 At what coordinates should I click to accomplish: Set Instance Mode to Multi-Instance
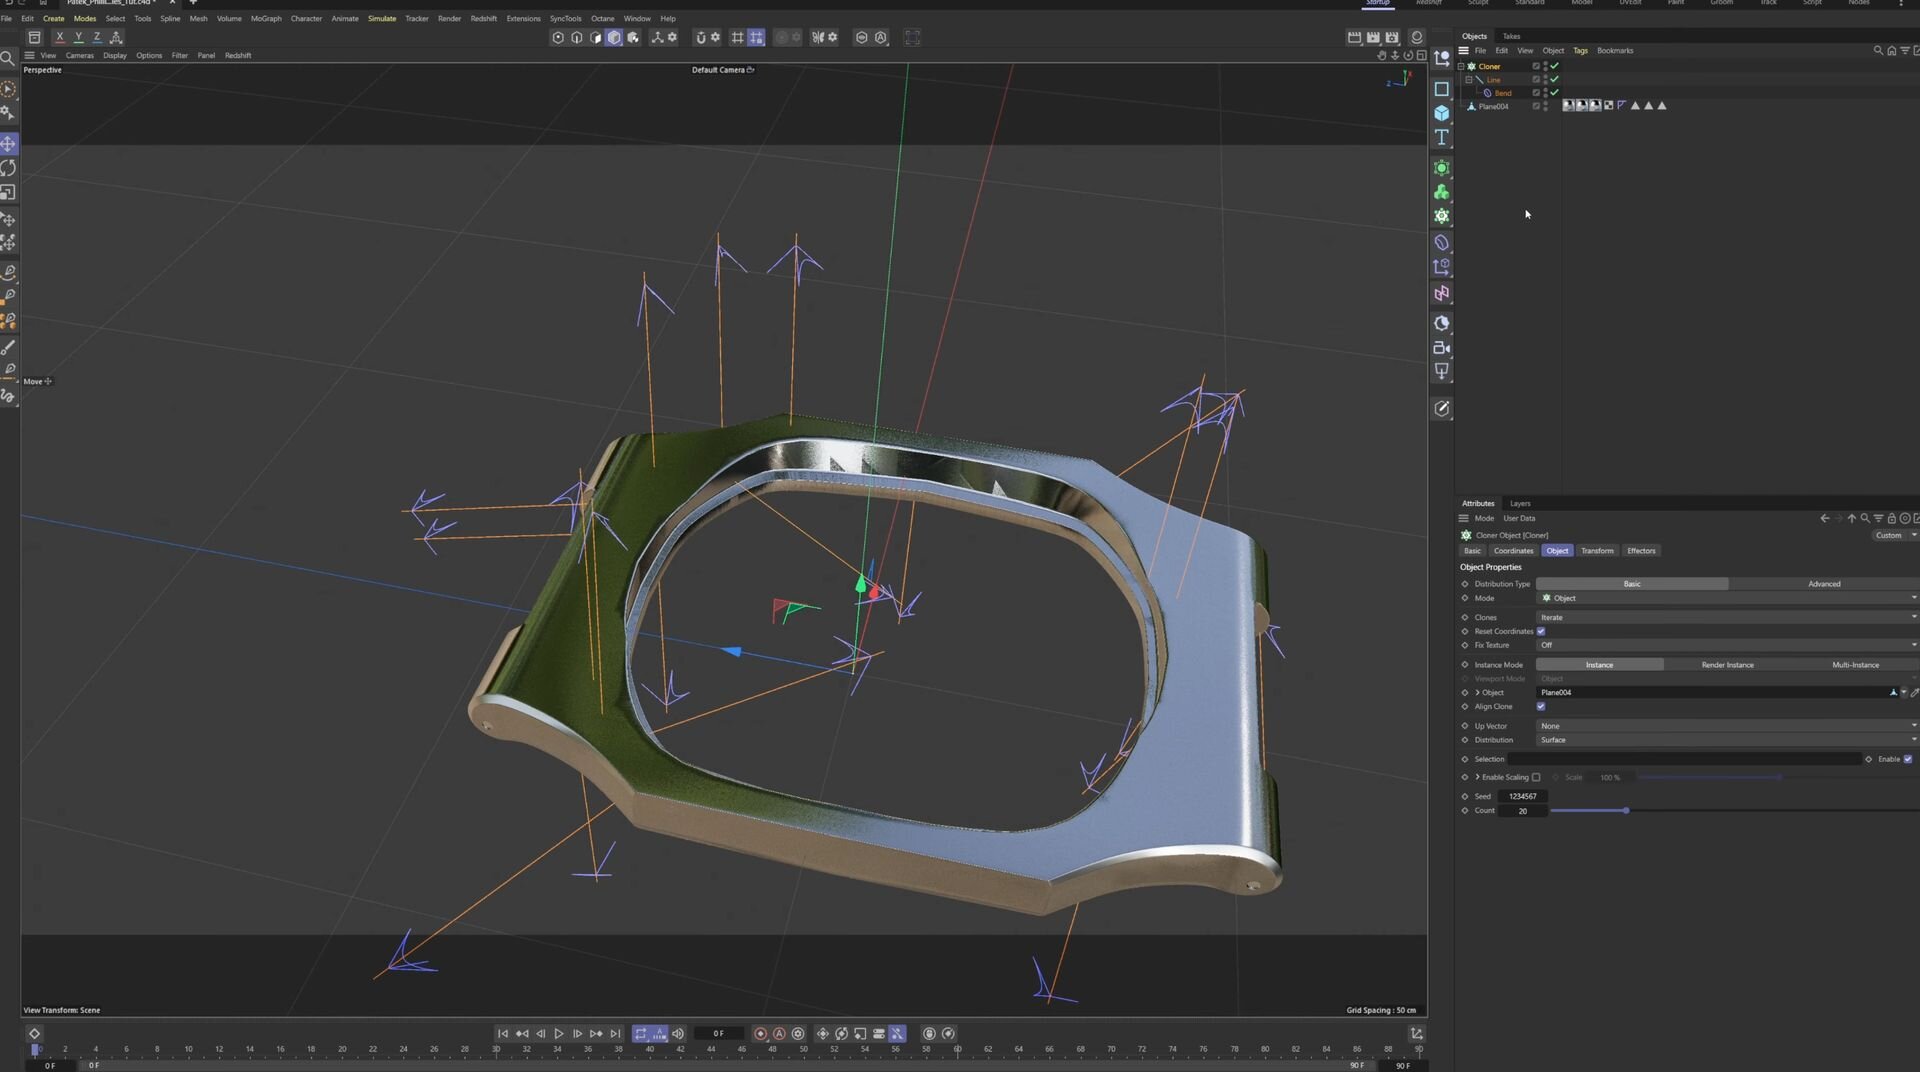point(1855,665)
